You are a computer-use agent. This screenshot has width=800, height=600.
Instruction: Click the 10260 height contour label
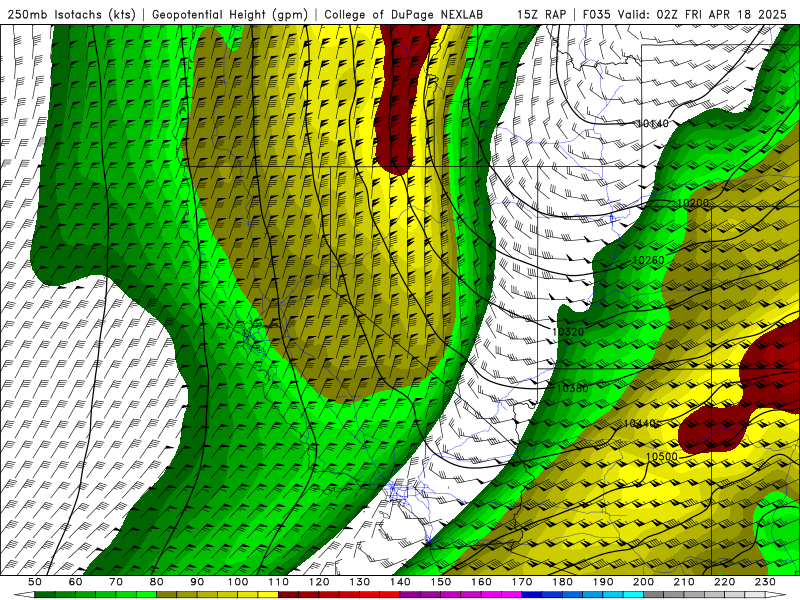[649, 260]
